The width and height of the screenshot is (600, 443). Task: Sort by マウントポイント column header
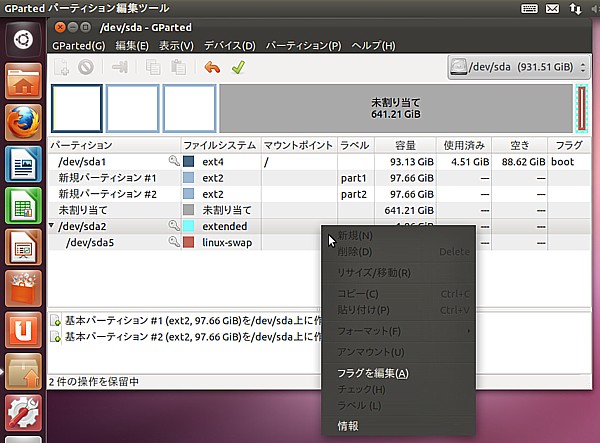tap(299, 145)
